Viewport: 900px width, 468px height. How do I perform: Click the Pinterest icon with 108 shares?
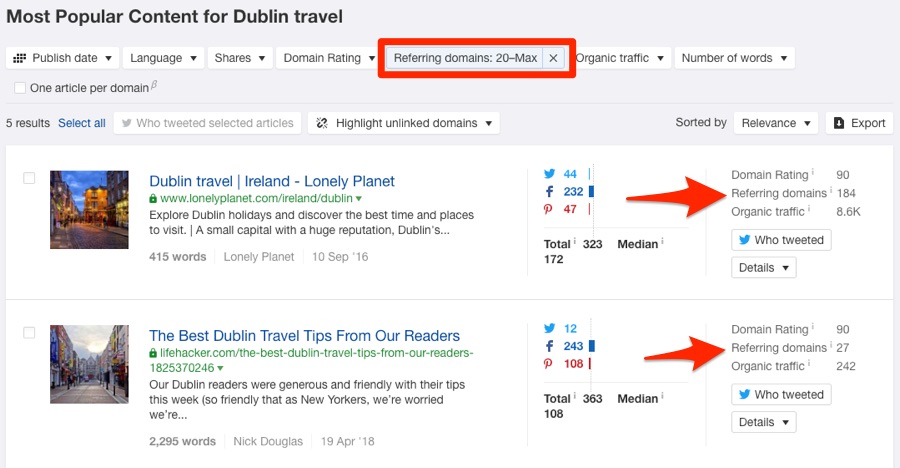(x=548, y=363)
